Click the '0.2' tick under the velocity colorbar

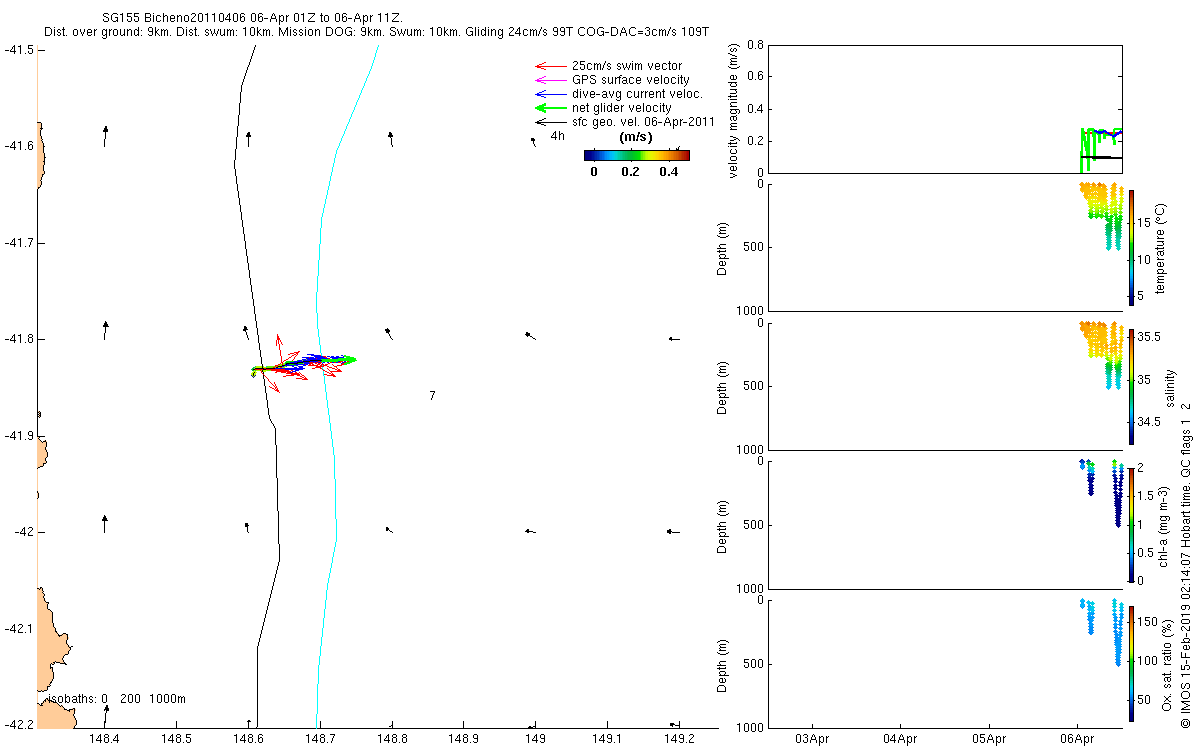(x=629, y=172)
